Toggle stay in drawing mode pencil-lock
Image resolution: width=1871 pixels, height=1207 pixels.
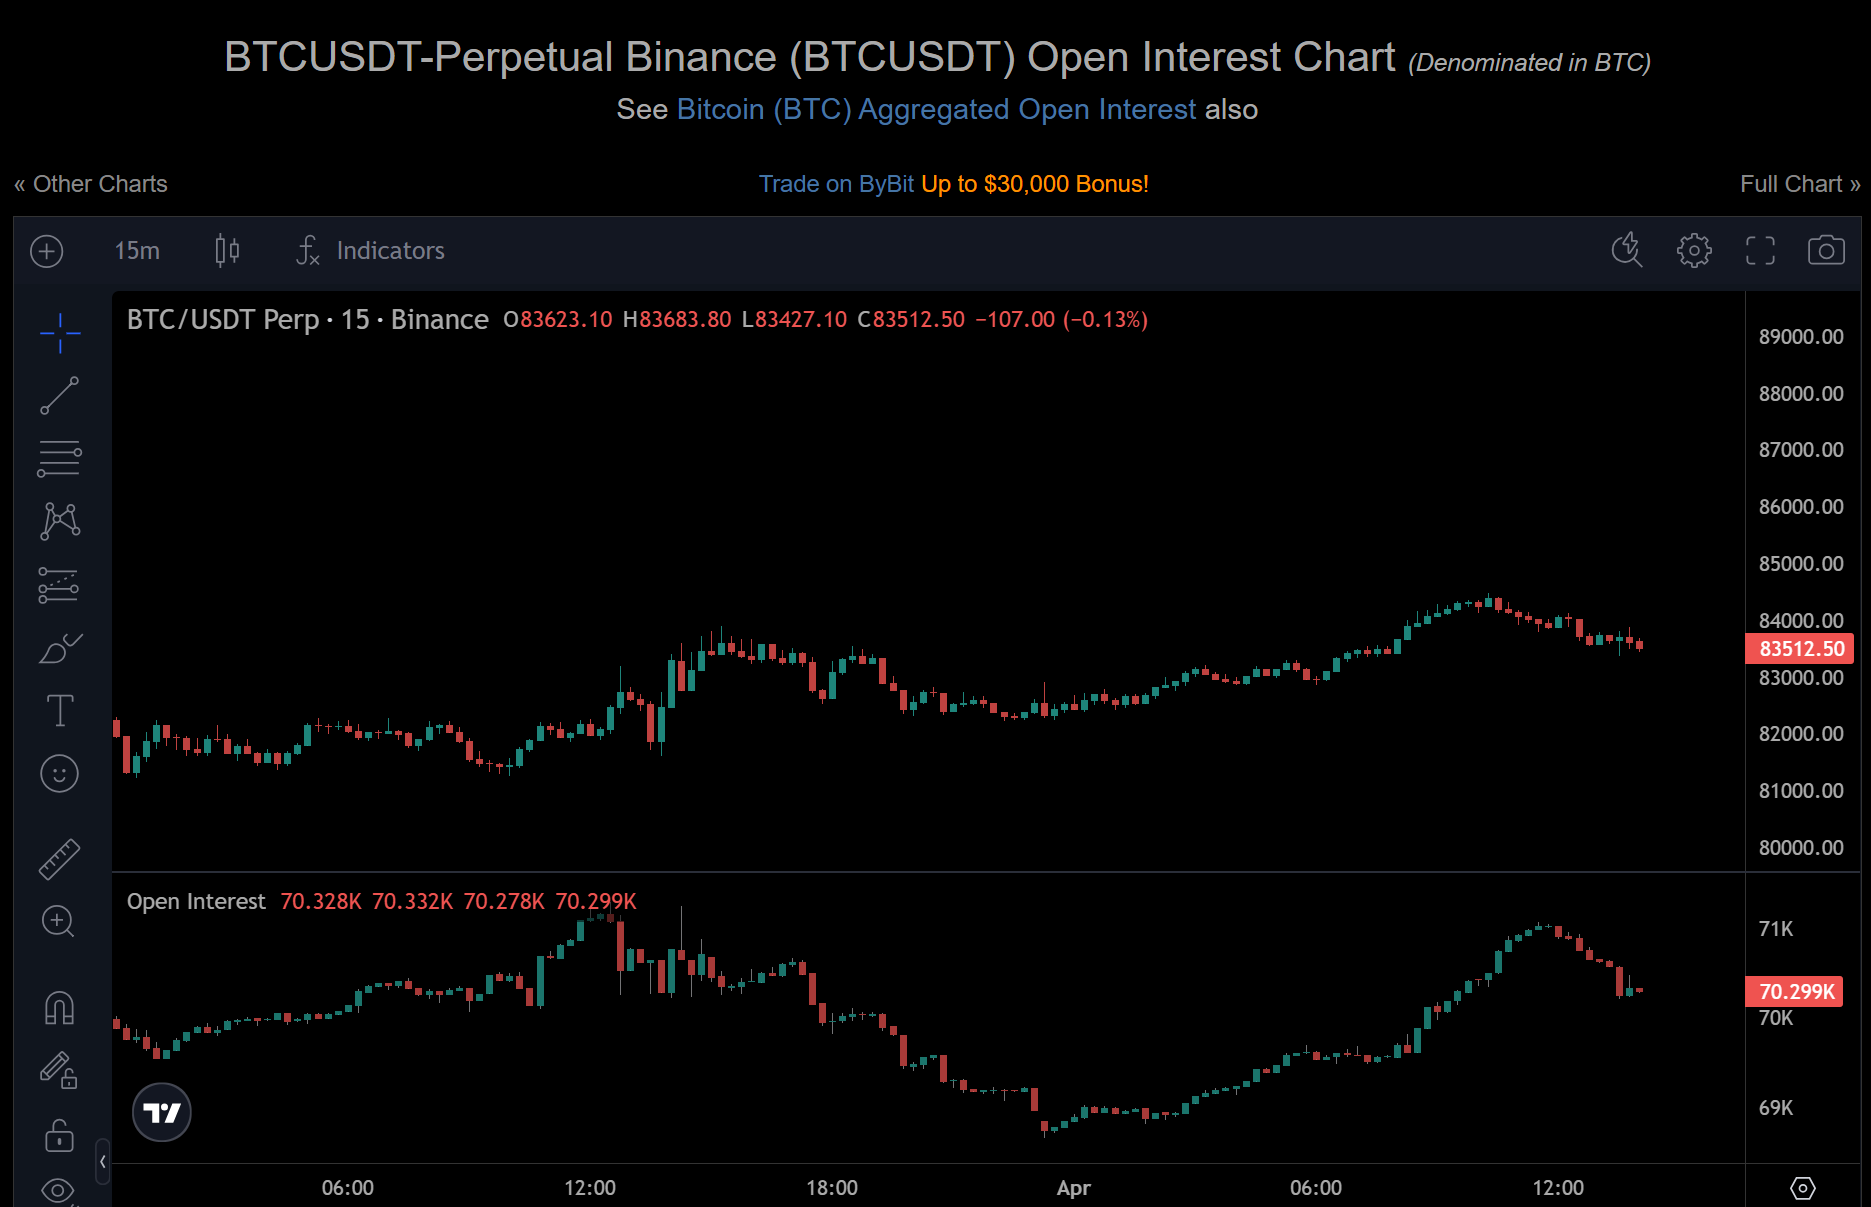[x=59, y=1070]
